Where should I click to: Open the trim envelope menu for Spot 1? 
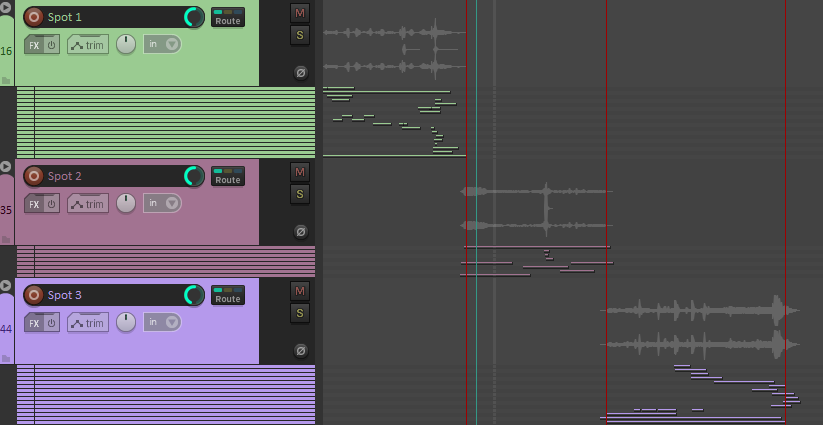88,45
